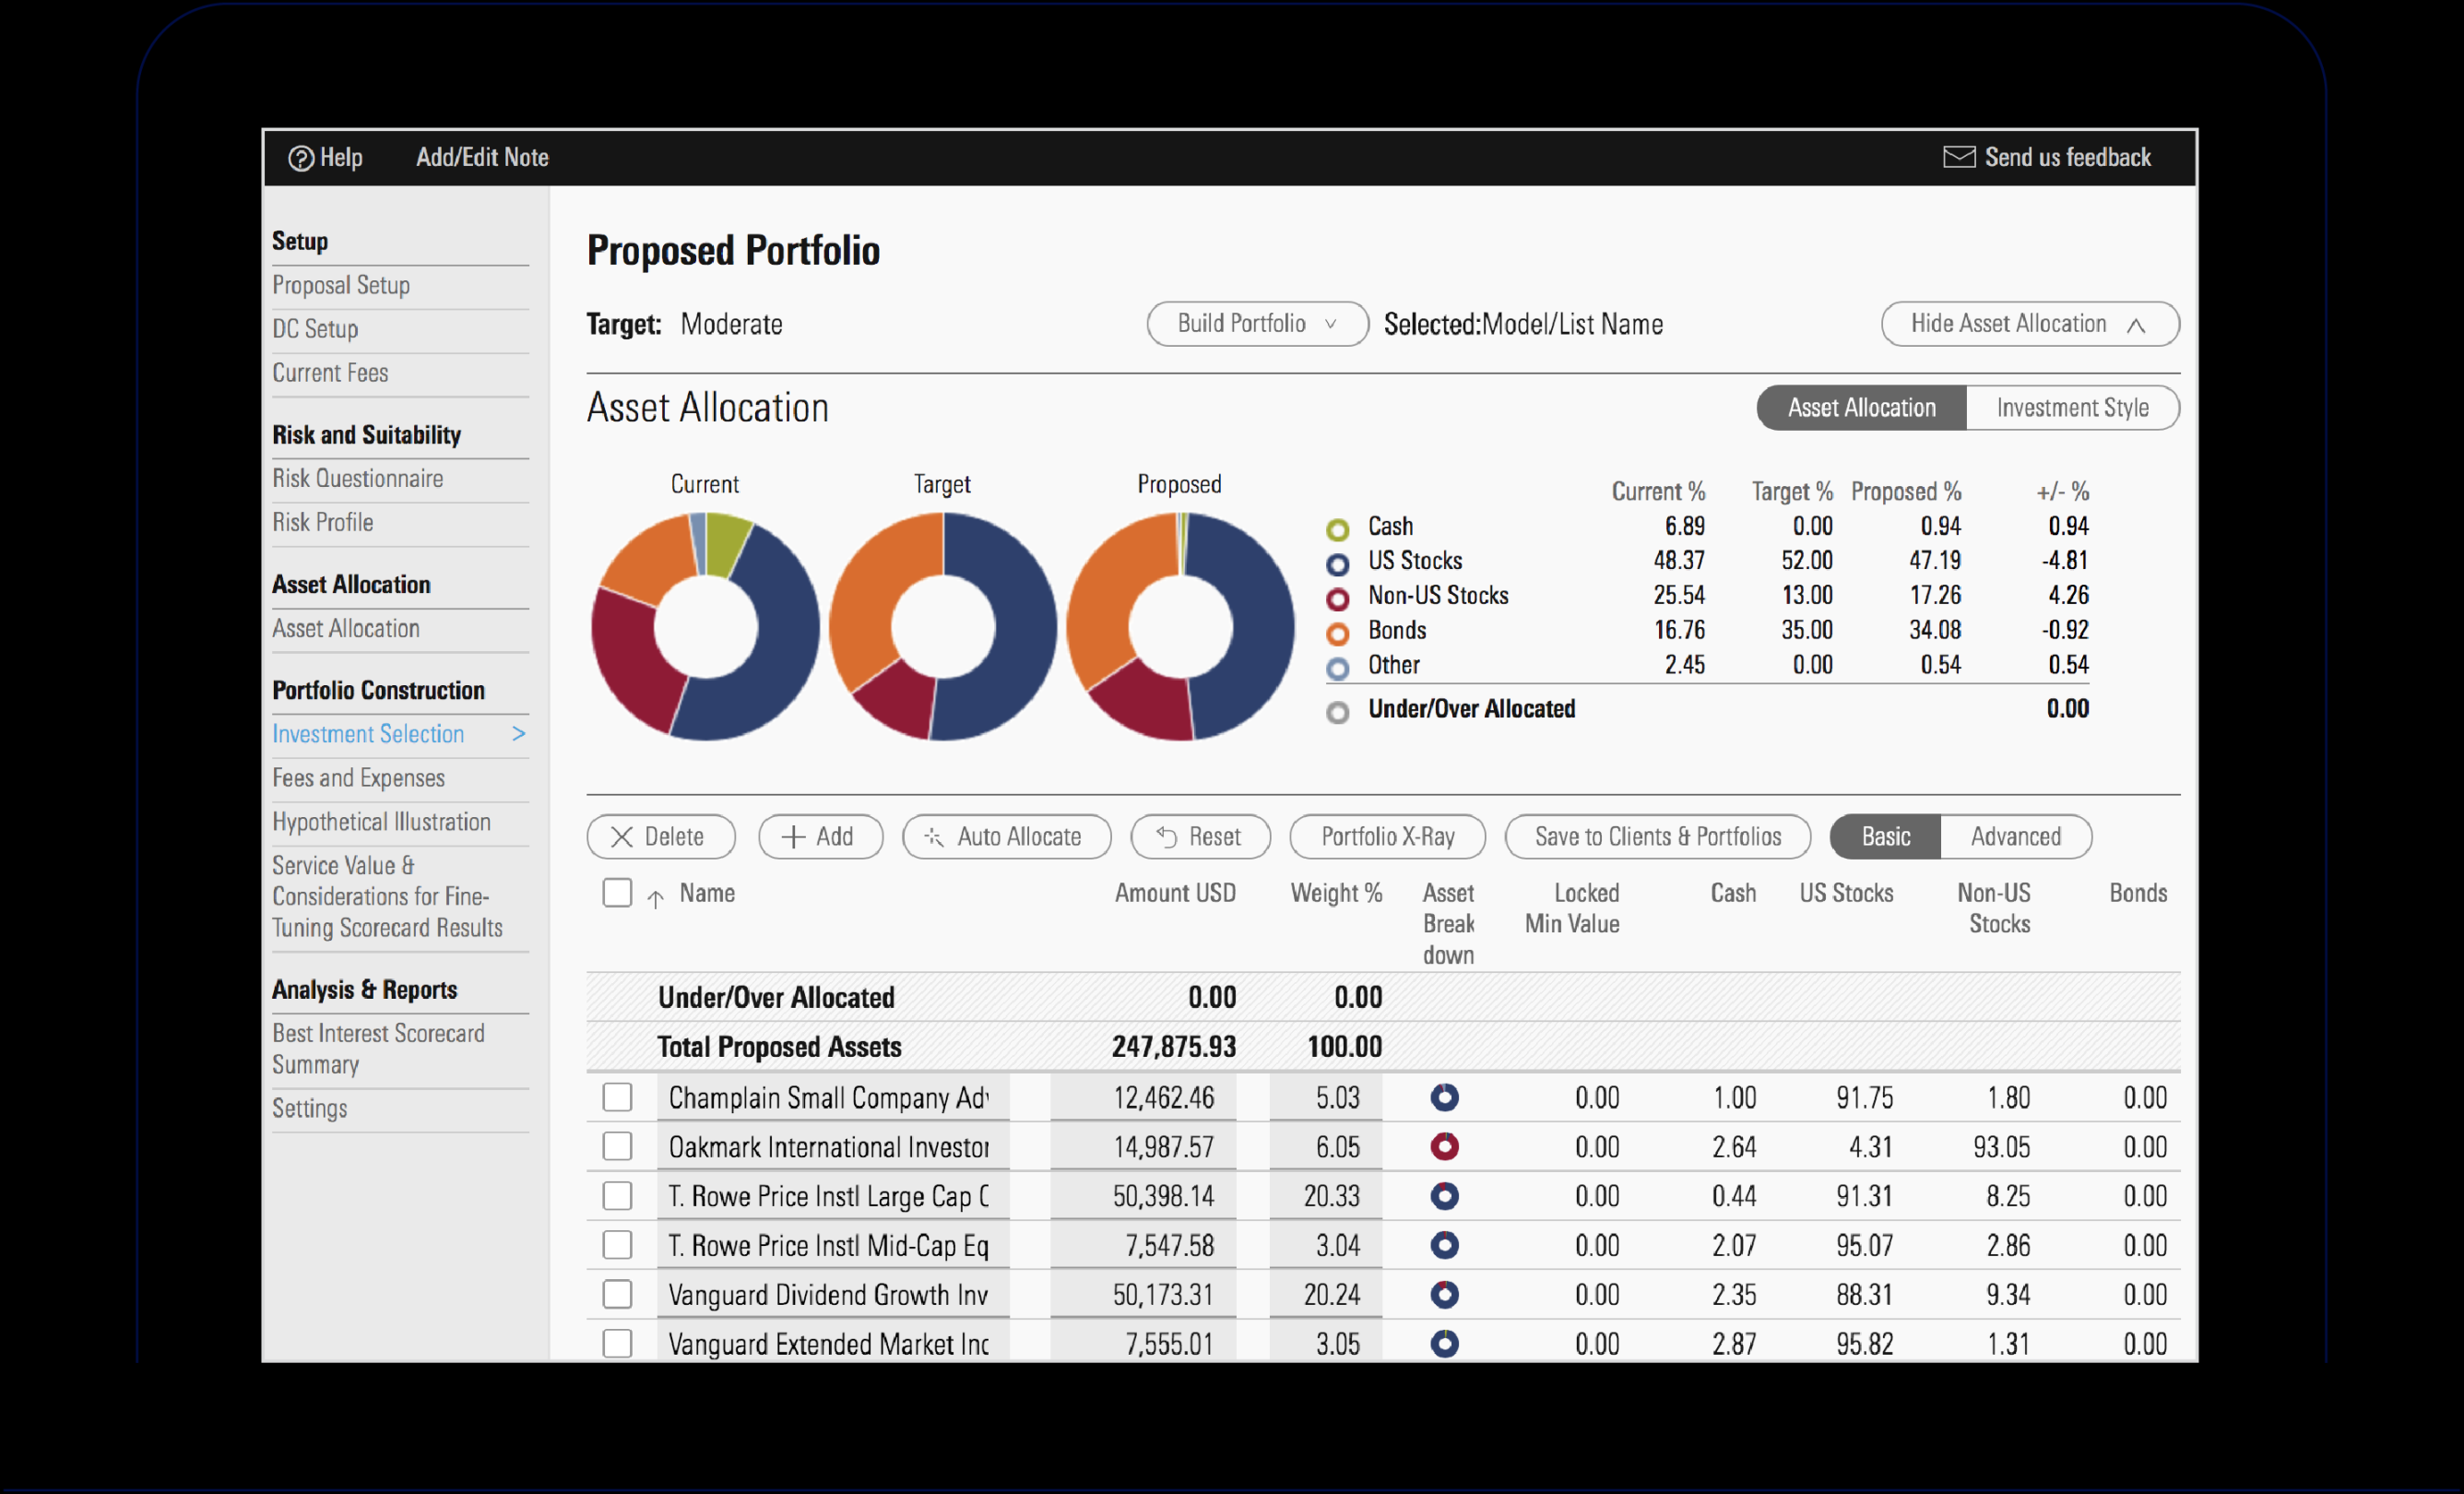Check the Vanguard Extended Market row

617,1343
